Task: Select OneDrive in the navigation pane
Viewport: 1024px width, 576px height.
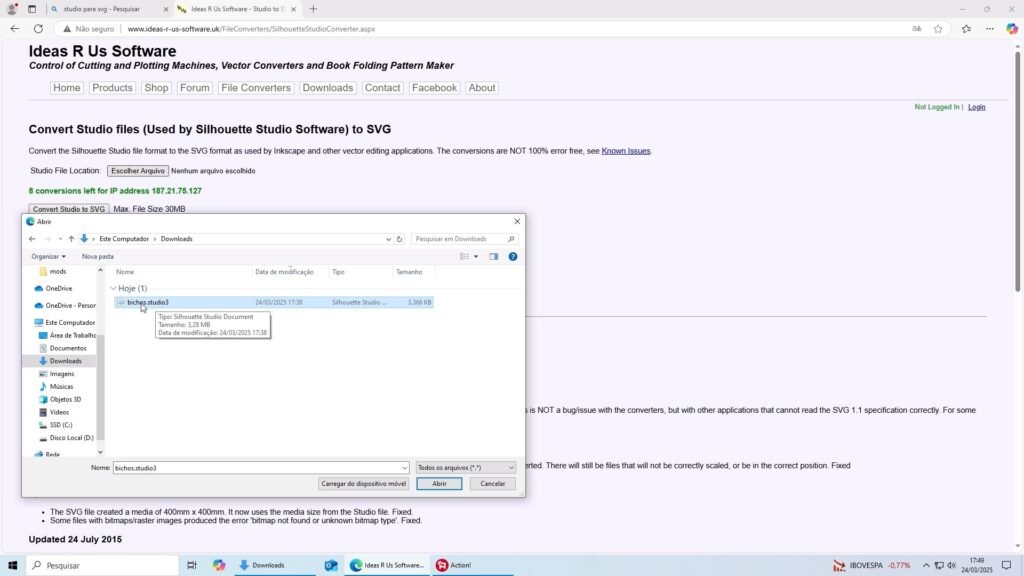Action: coord(58,289)
